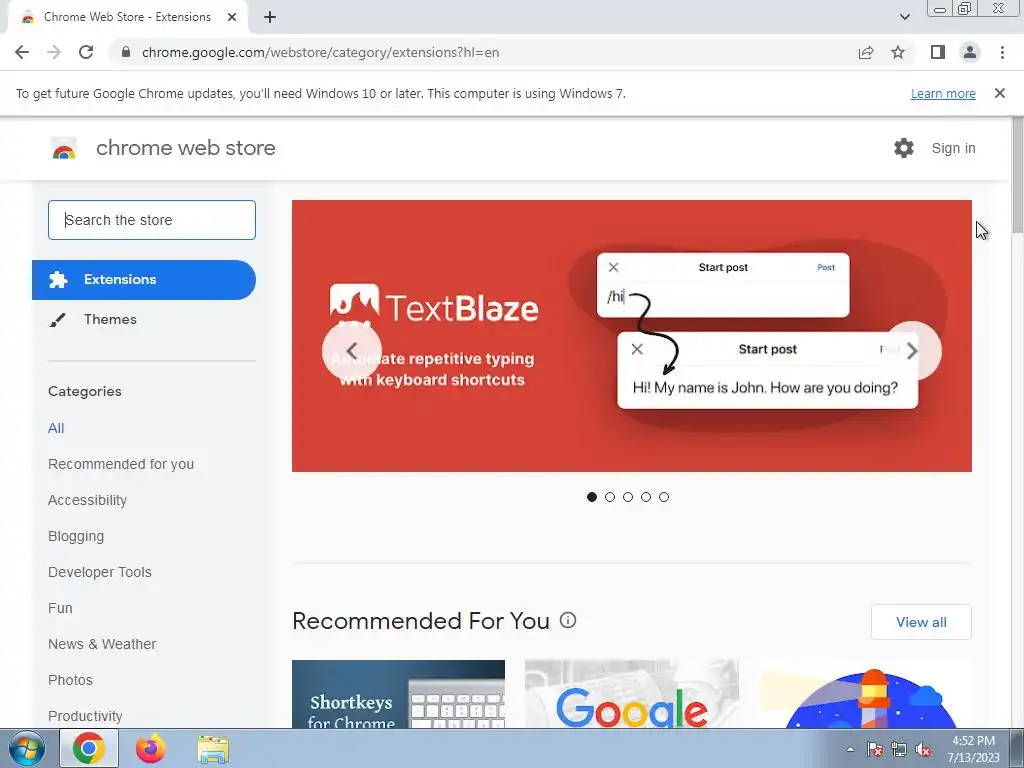Viewport: 1024px width, 768px height.
Task: Dismiss the Windows update notice
Action: (999, 93)
